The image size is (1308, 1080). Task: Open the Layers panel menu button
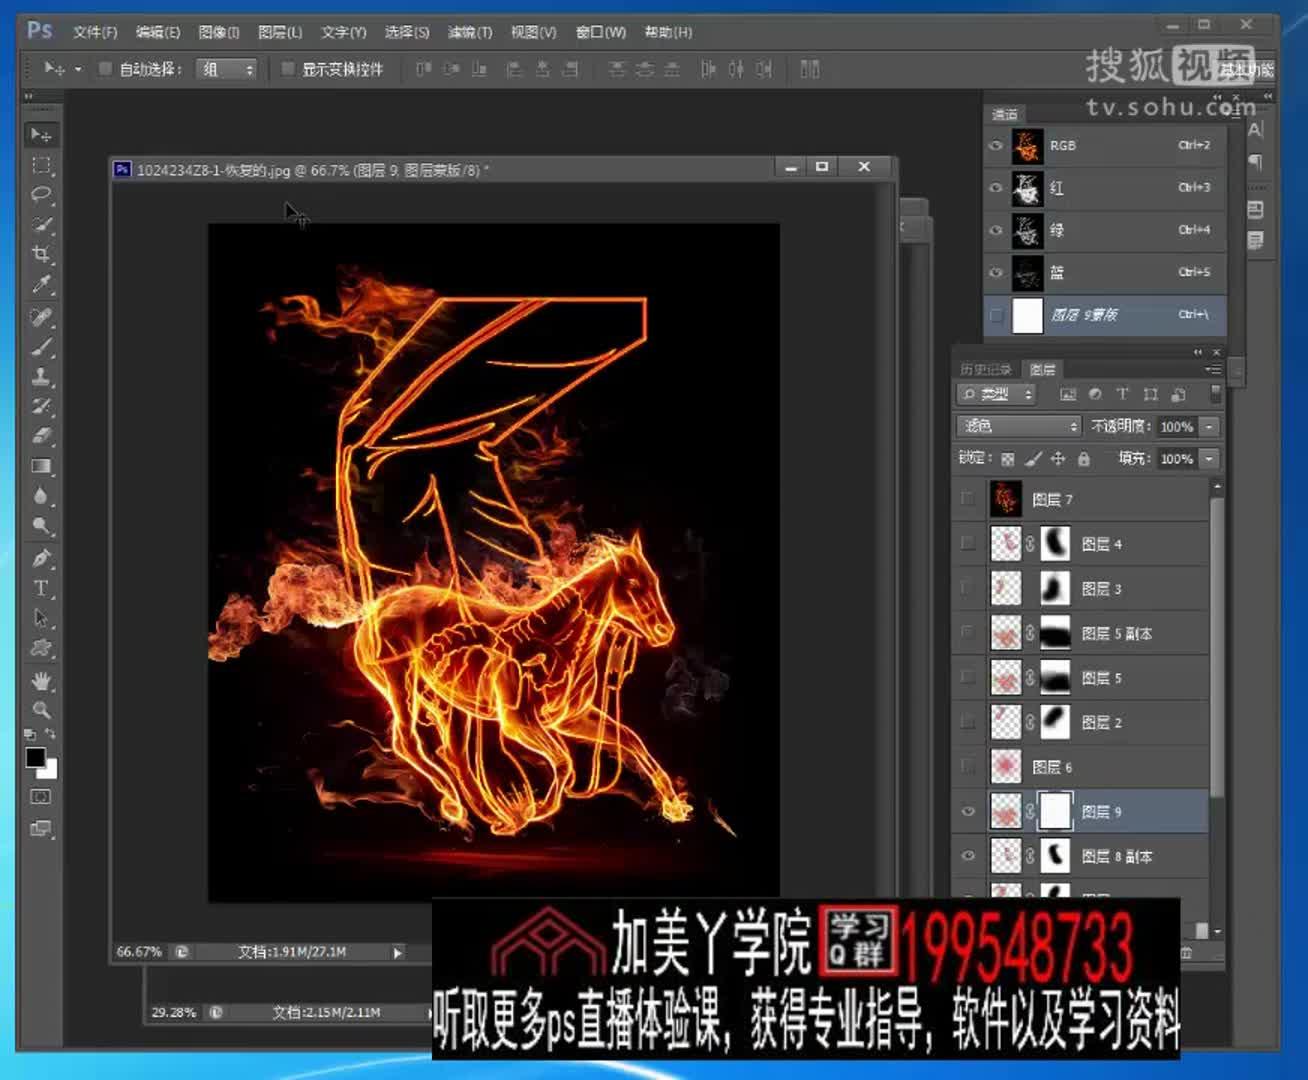1213,368
